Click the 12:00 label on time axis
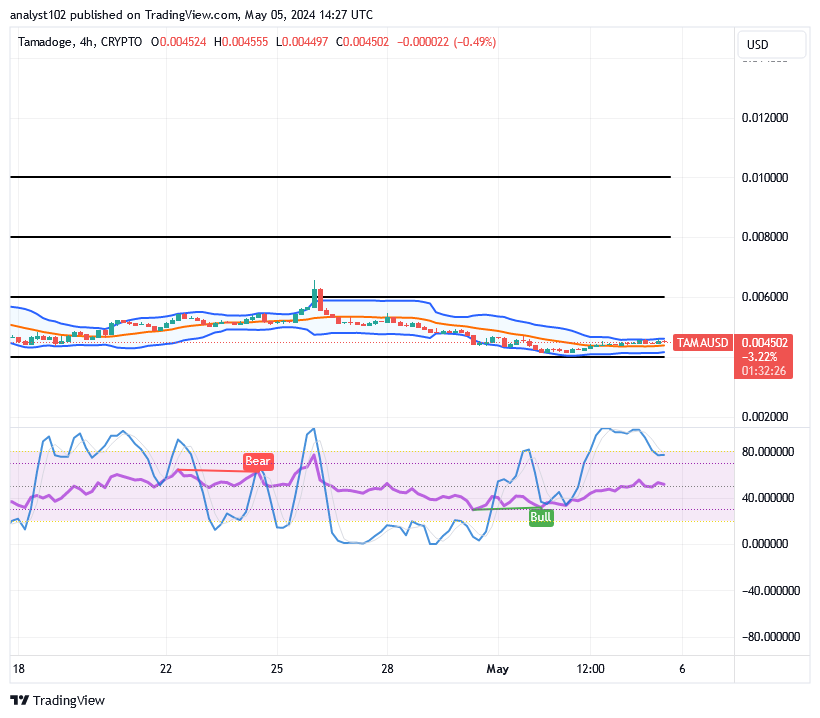The image size is (820, 718). pyautogui.click(x=590, y=669)
